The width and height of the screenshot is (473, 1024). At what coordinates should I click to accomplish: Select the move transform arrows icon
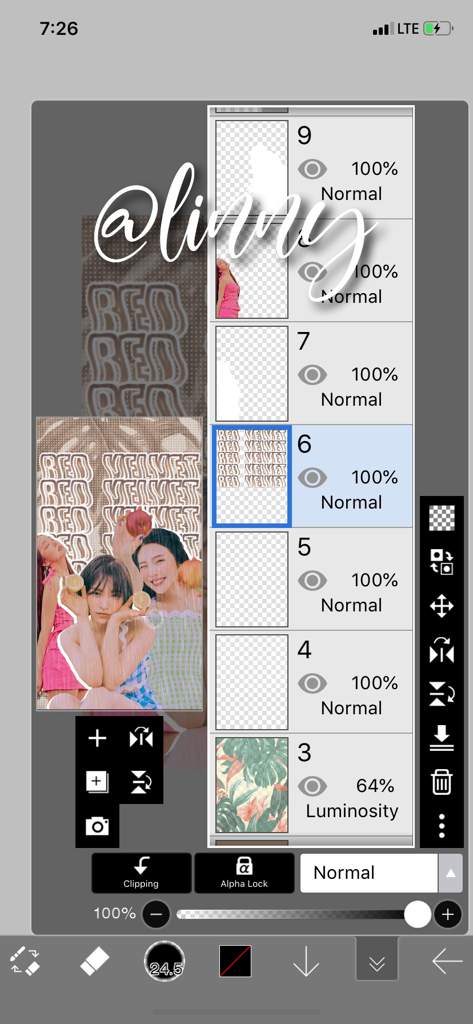[442, 606]
